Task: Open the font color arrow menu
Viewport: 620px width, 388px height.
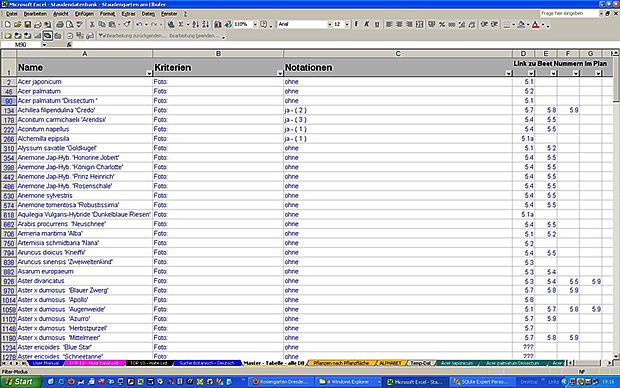Action: point(543,25)
